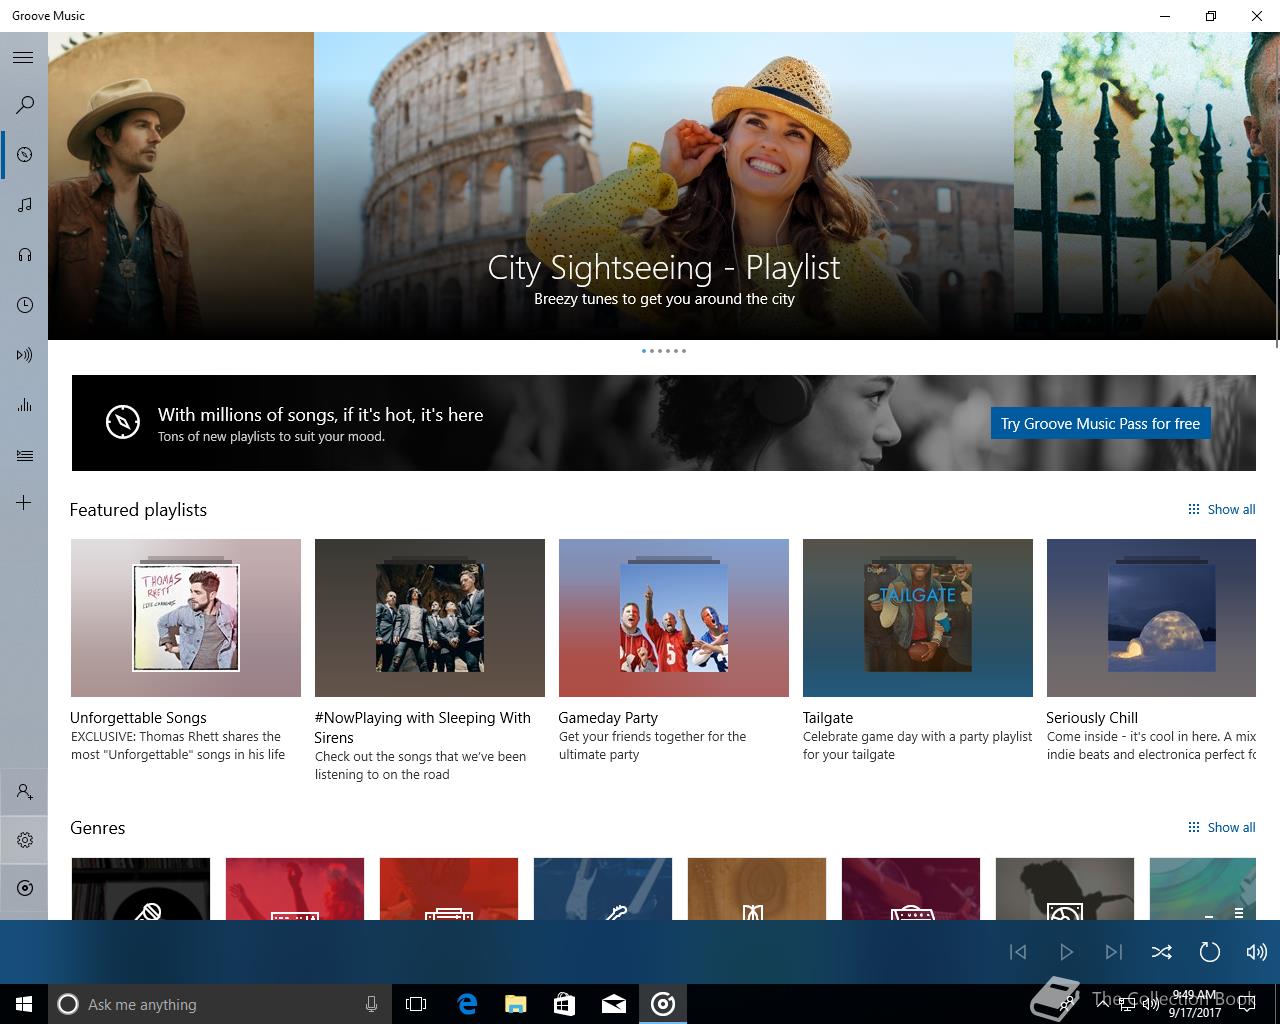Show all Featured playlists

click(x=1221, y=510)
